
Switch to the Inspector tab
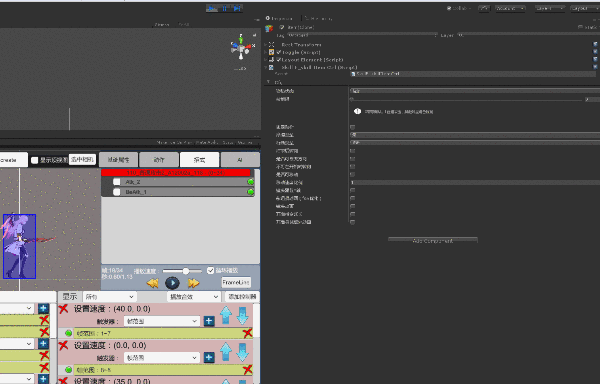pos(279,18)
